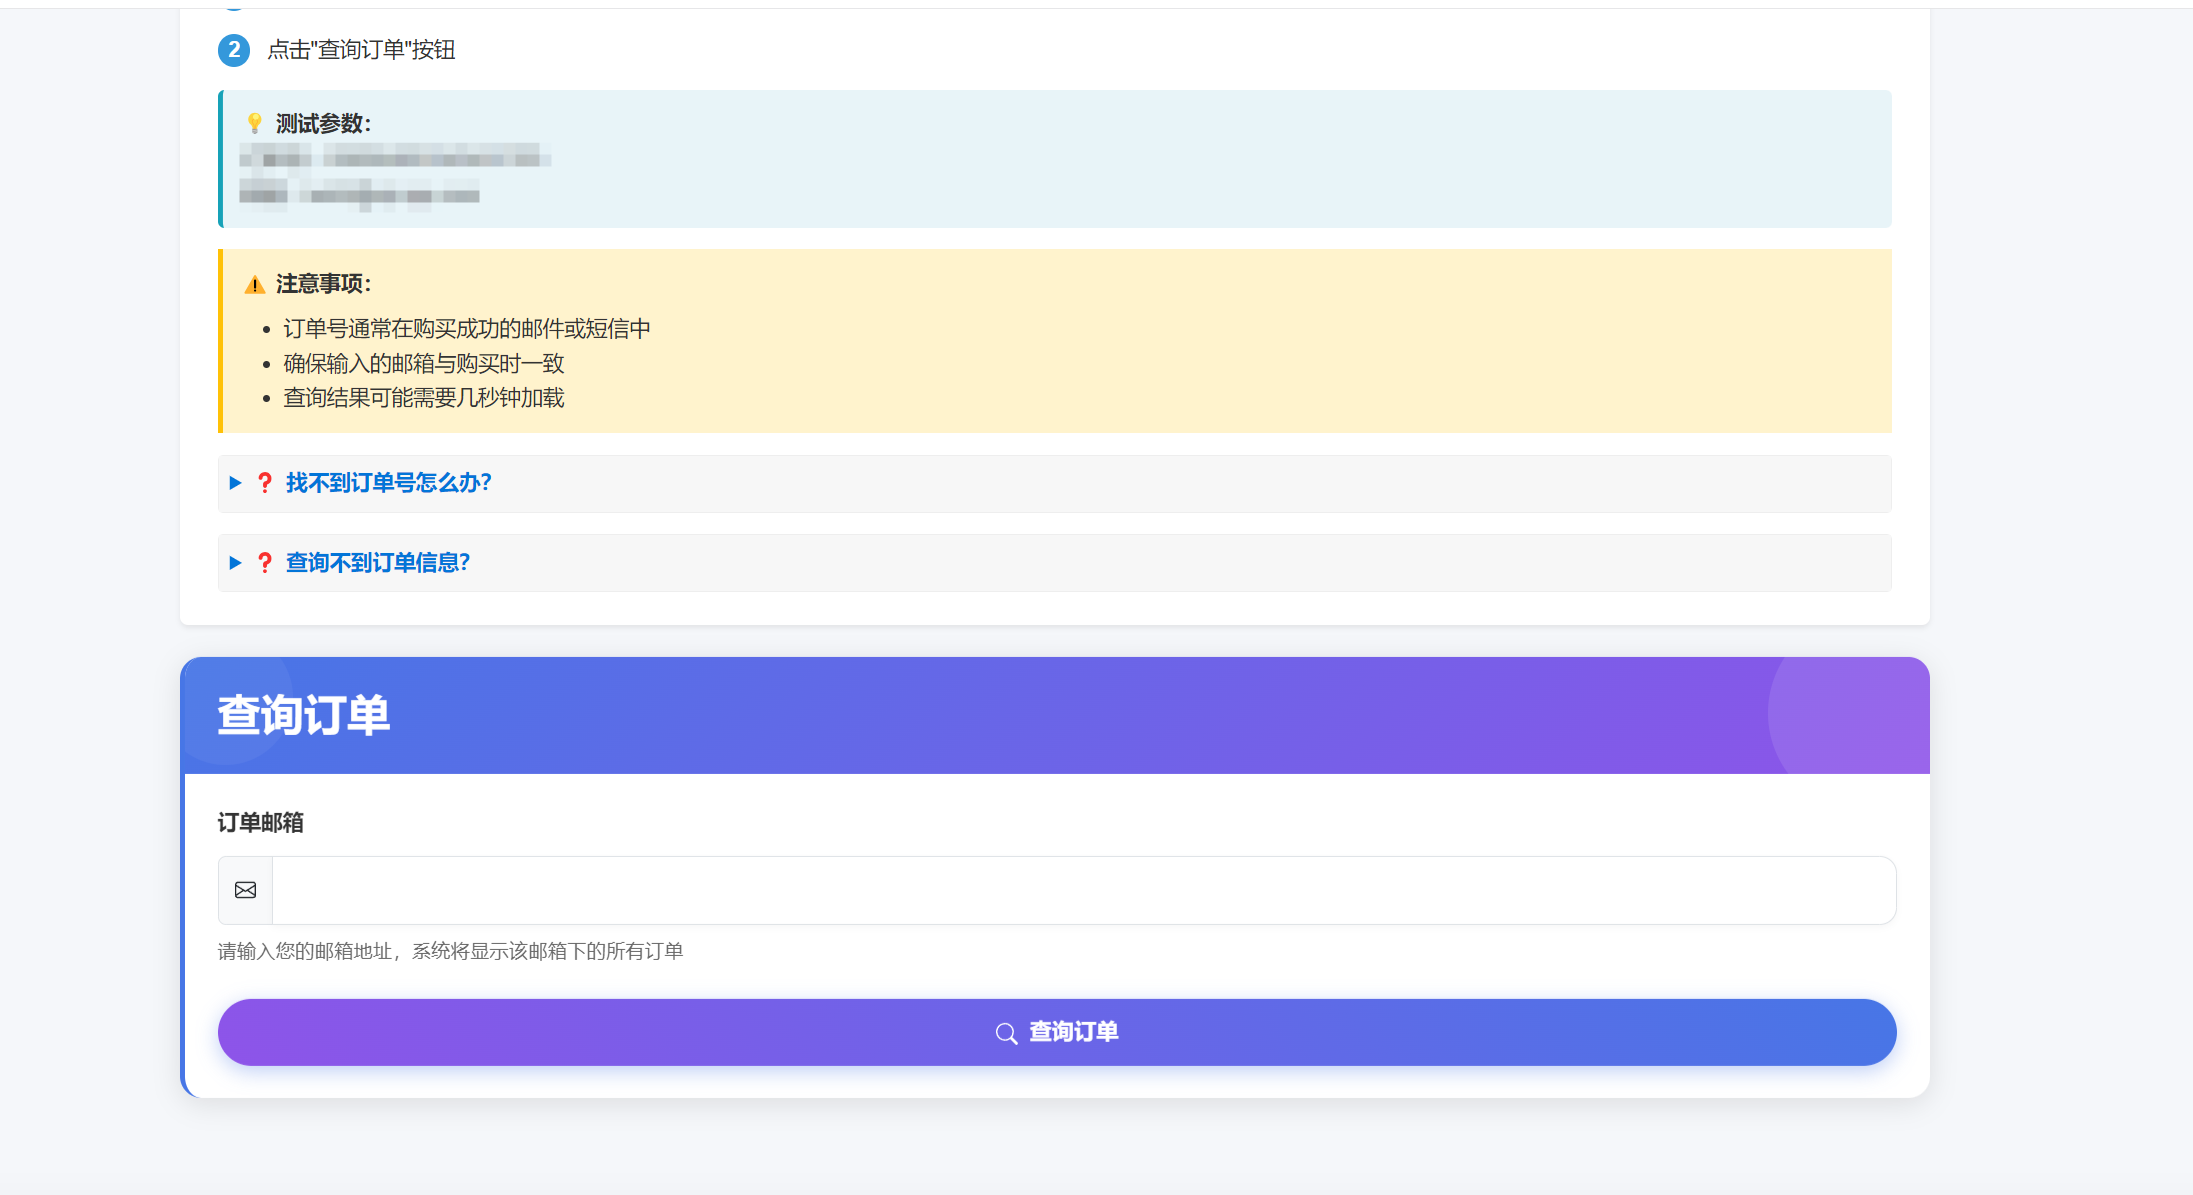Click the 订单邮箱 field label
The image size is (2193, 1195).
(x=260, y=823)
